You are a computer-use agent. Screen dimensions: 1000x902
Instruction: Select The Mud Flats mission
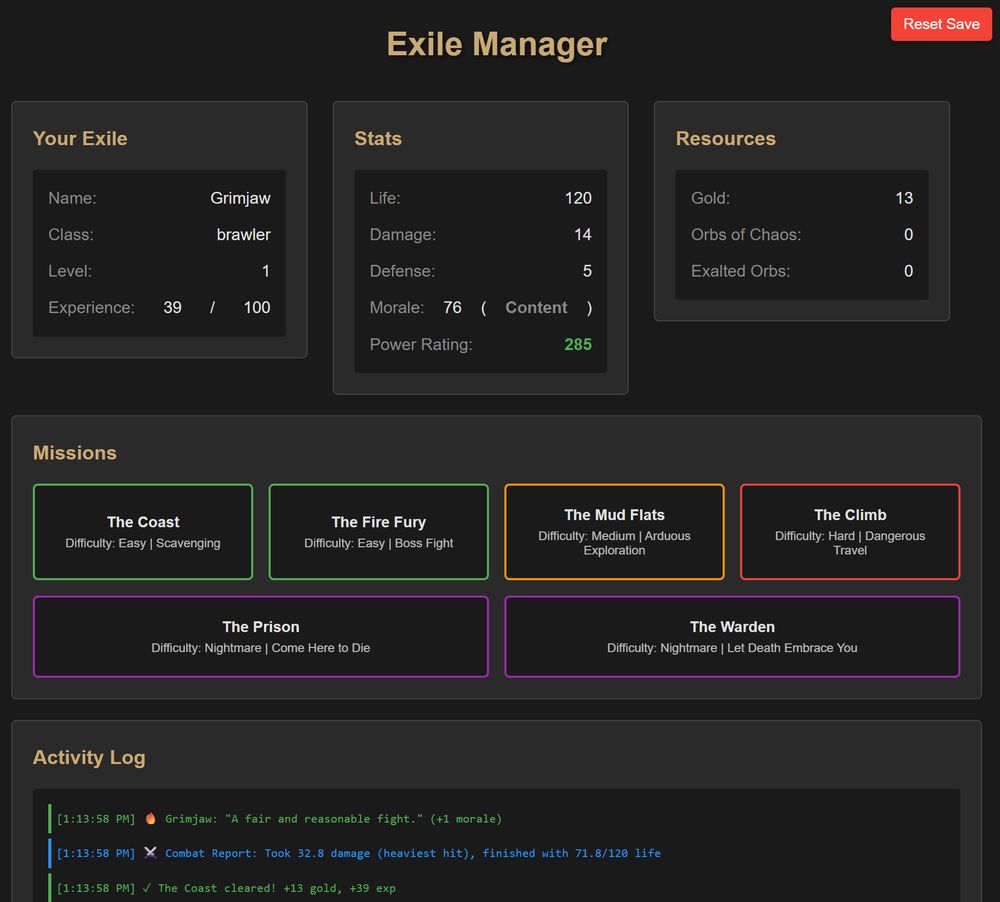[x=614, y=531]
